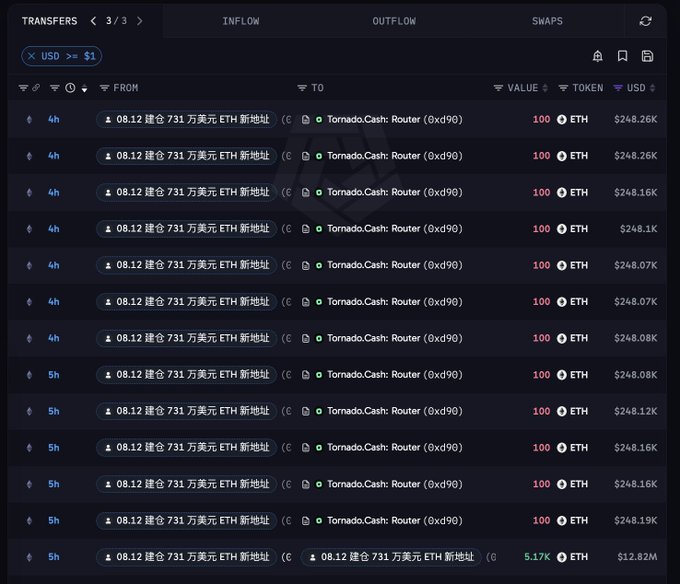Click the 100 value in the $248.1K row
Viewport: 680px width, 584px height.
(x=541, y=228)
